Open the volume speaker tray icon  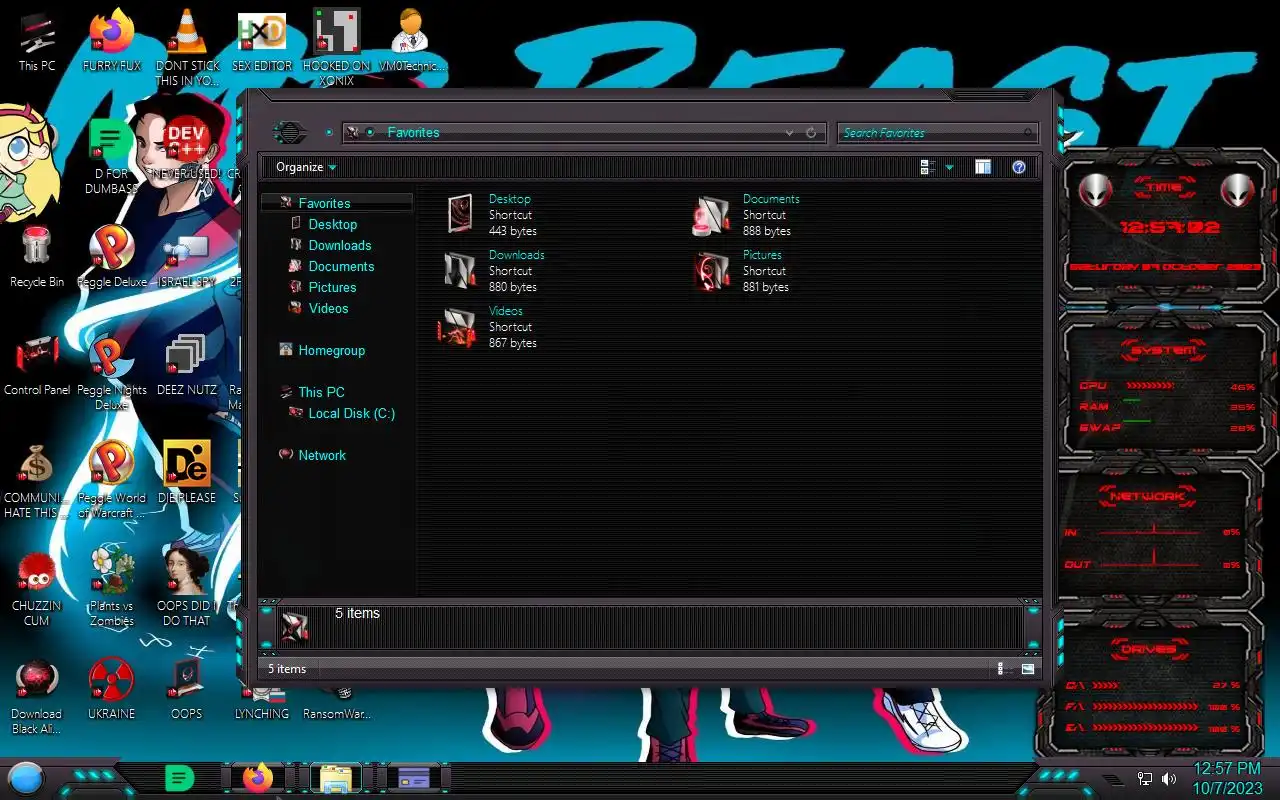(1168, 778)
